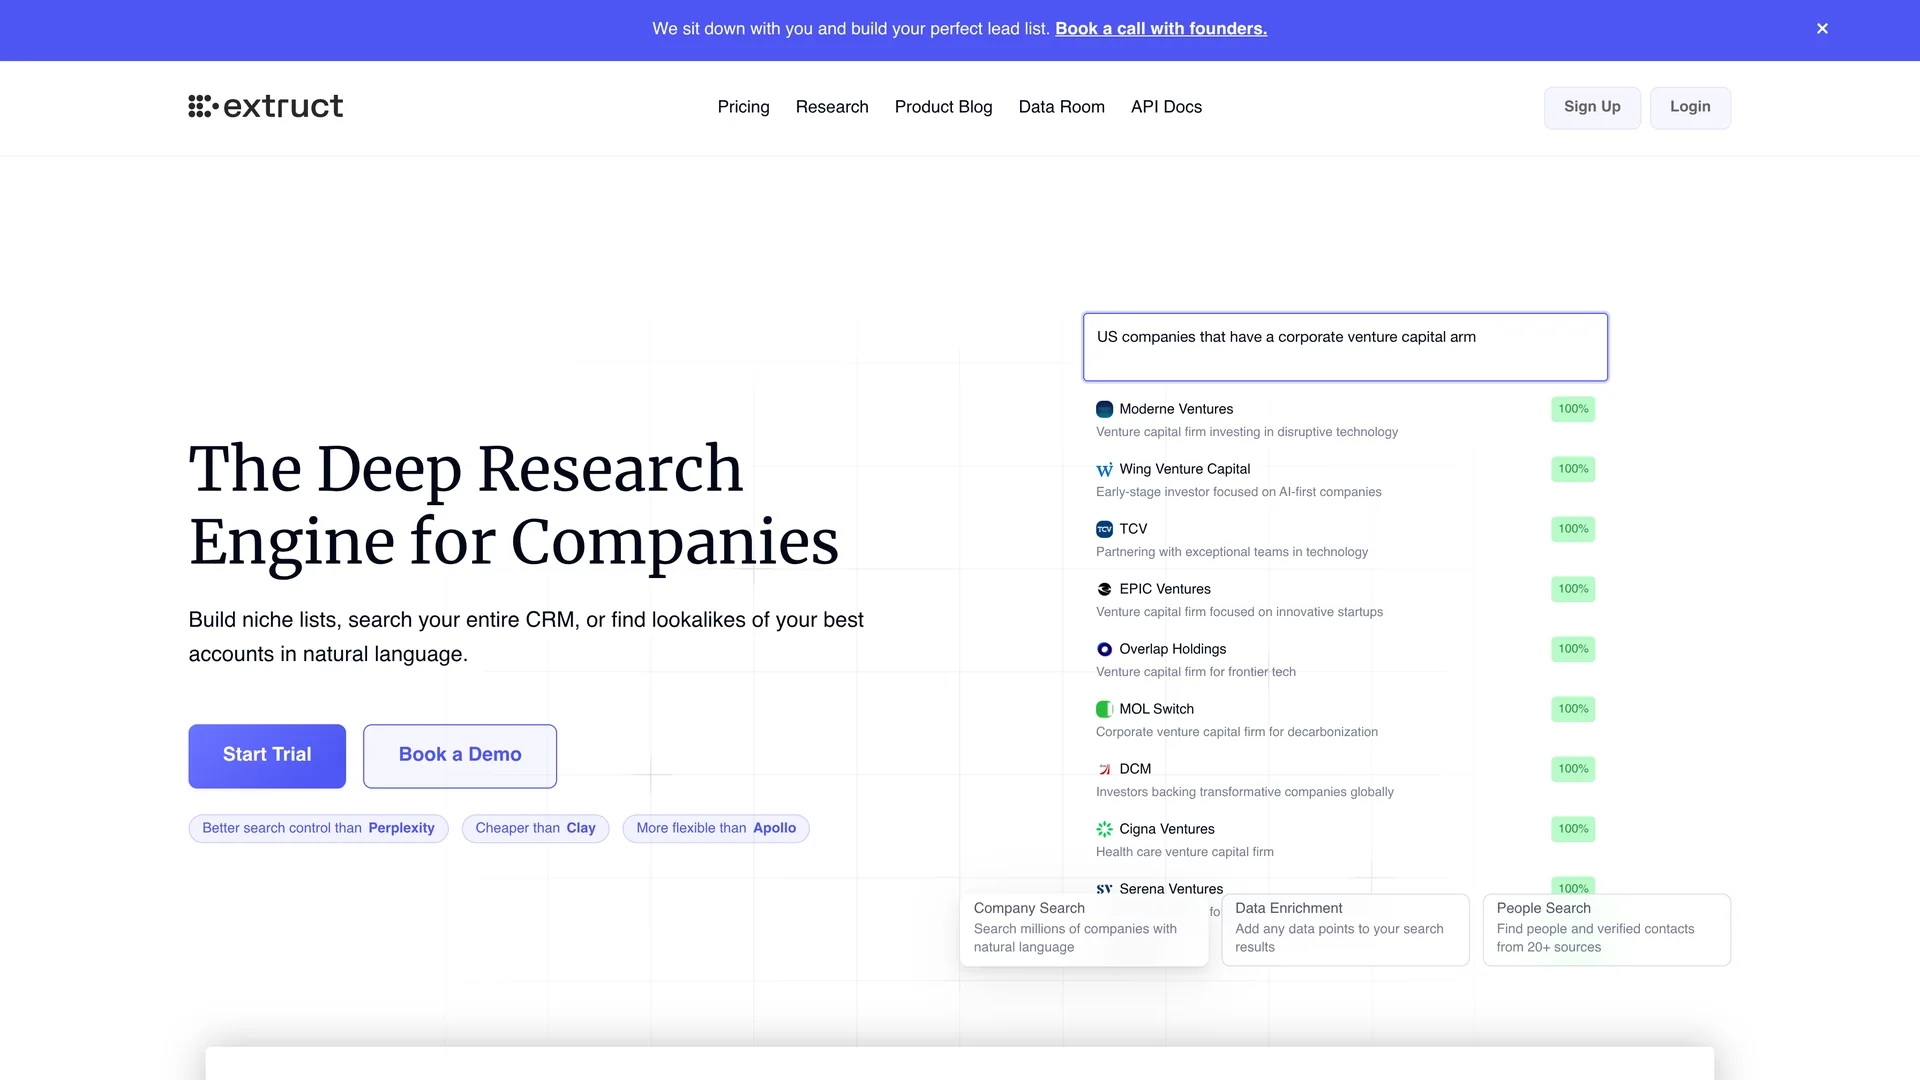Click 'Venture capital firm focused on innovative startups'
This screenshot has height=1080, width=1920.
point(1240,612)
